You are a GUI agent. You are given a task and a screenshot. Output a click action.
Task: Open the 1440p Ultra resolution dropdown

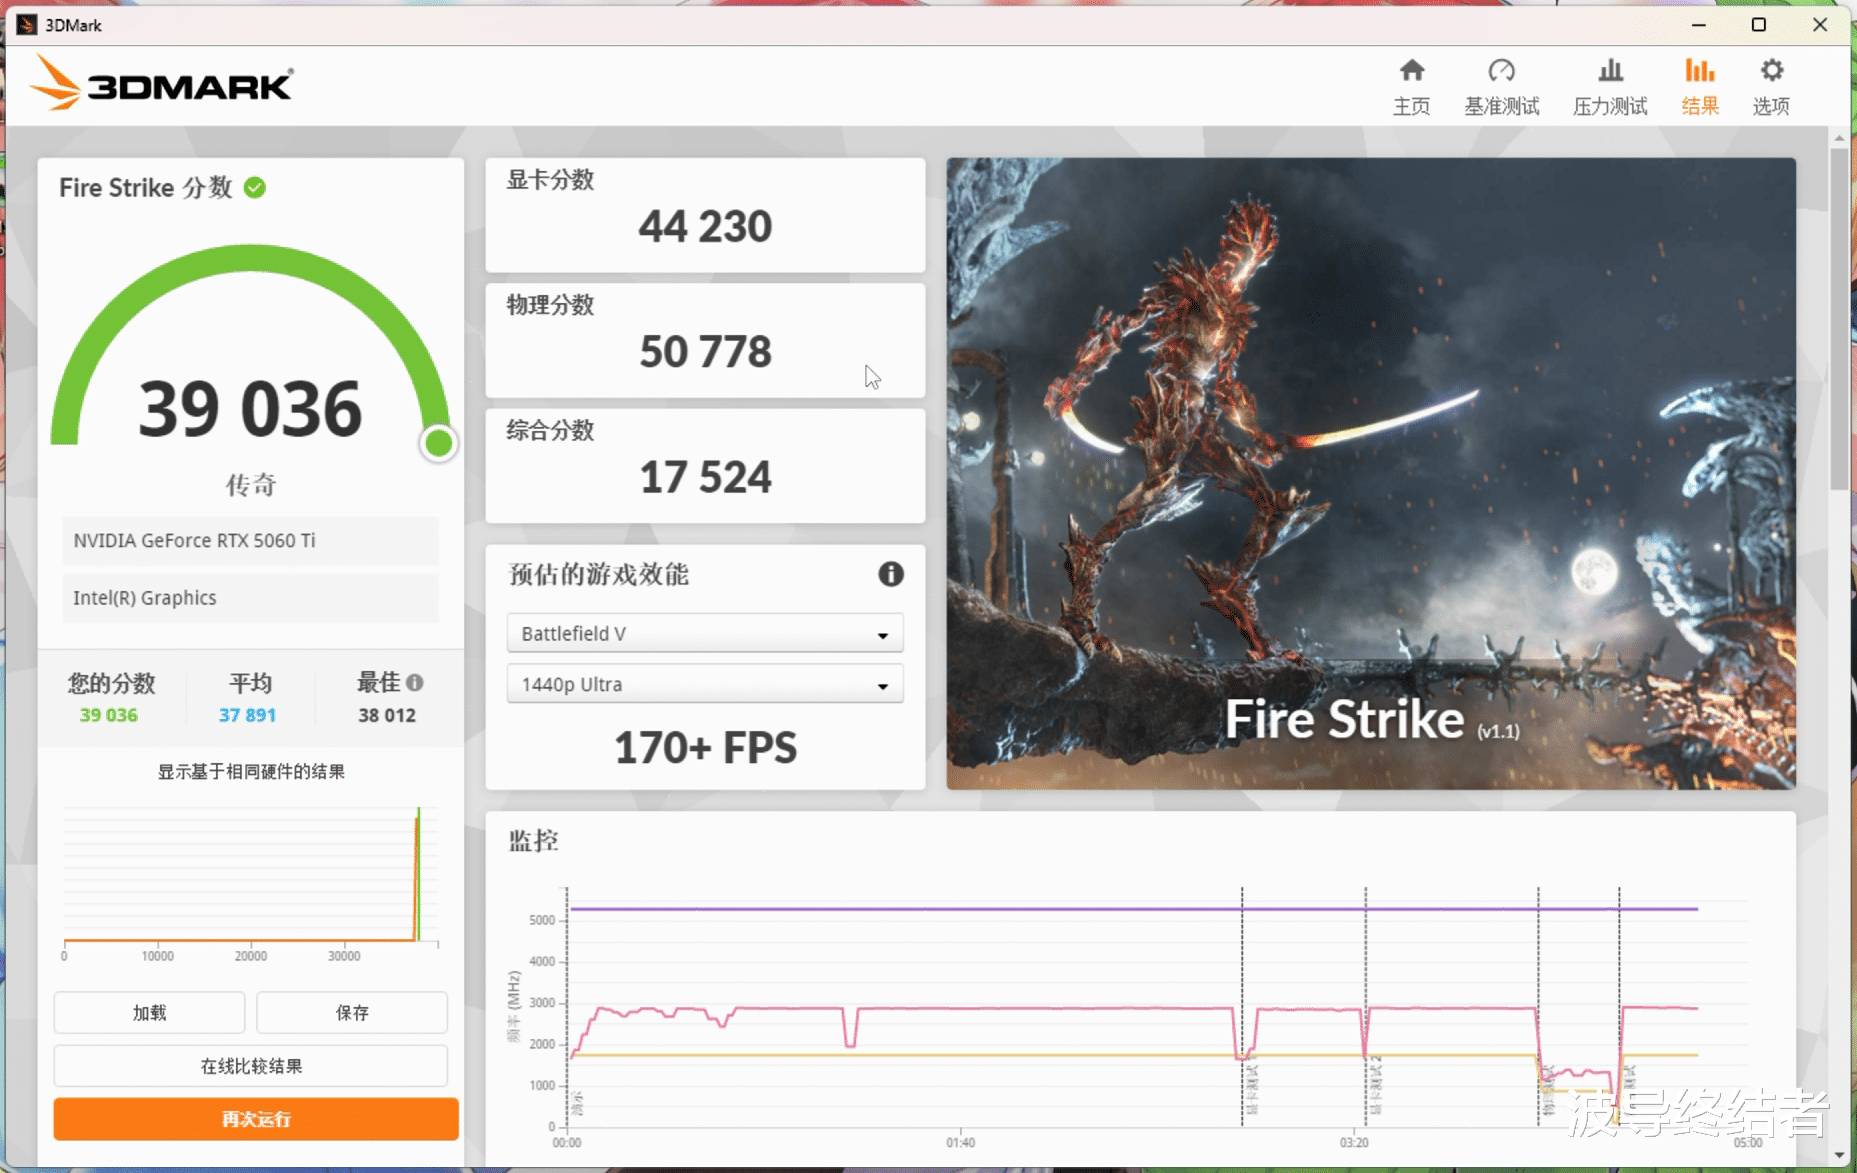[x=705, y=684]
